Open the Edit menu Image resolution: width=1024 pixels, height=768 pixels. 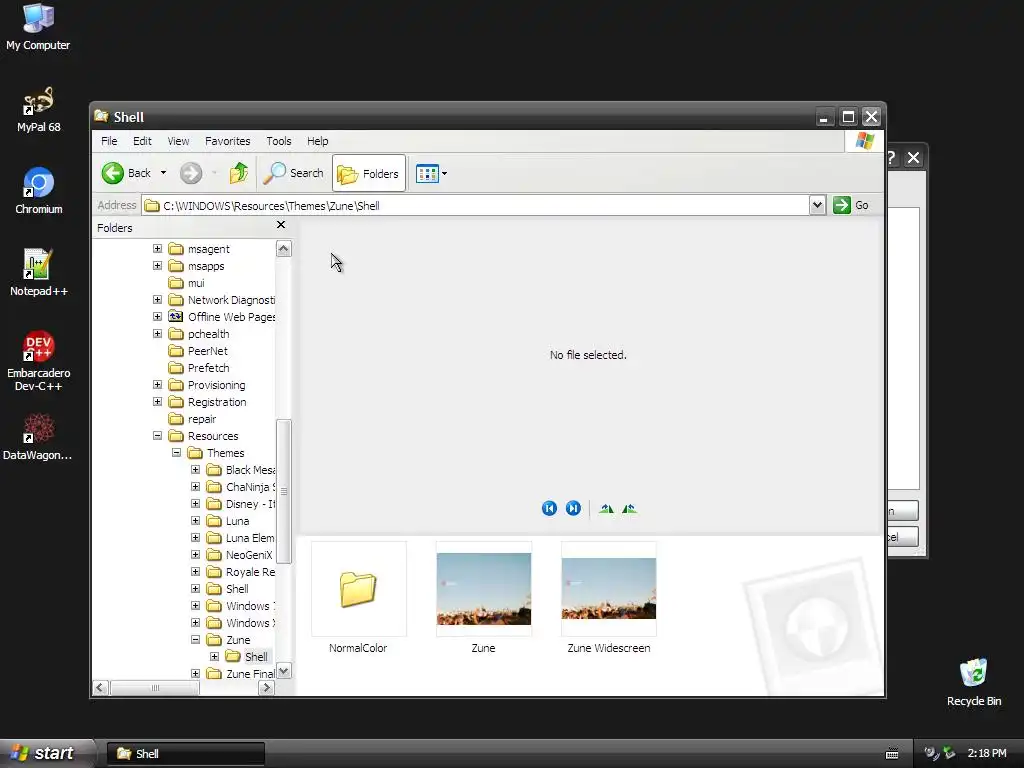(142, 141)
